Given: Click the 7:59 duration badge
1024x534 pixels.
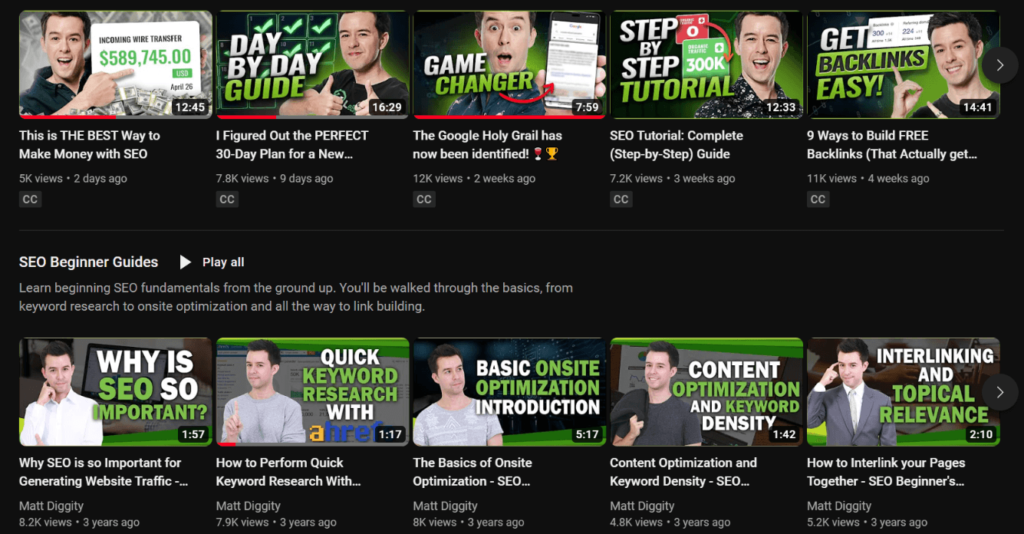Looking at the screenshot, I should [586, 107].
